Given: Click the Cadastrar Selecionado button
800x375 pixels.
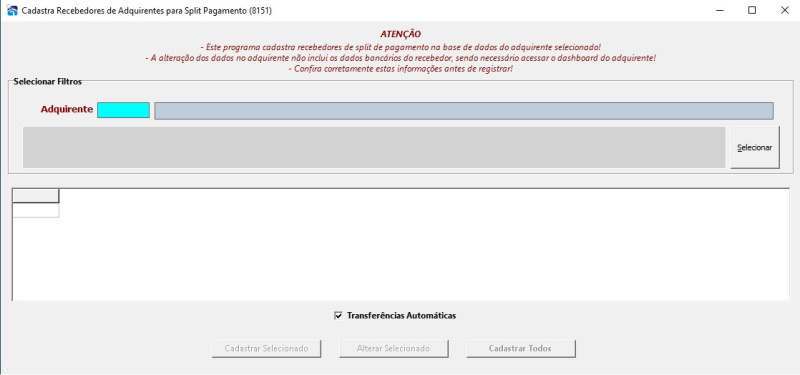Looking at the screenshot, I should (266, 348).
